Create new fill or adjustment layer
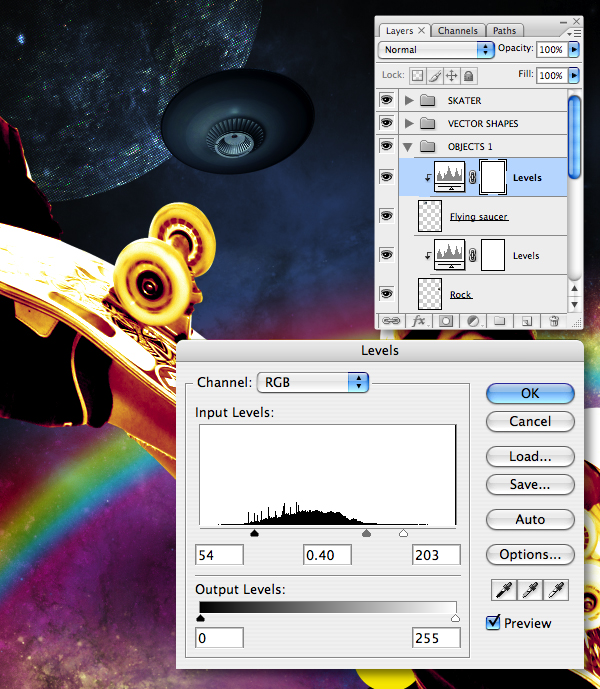This screenshot has width=600, height=689. click(x=473, y=321)
